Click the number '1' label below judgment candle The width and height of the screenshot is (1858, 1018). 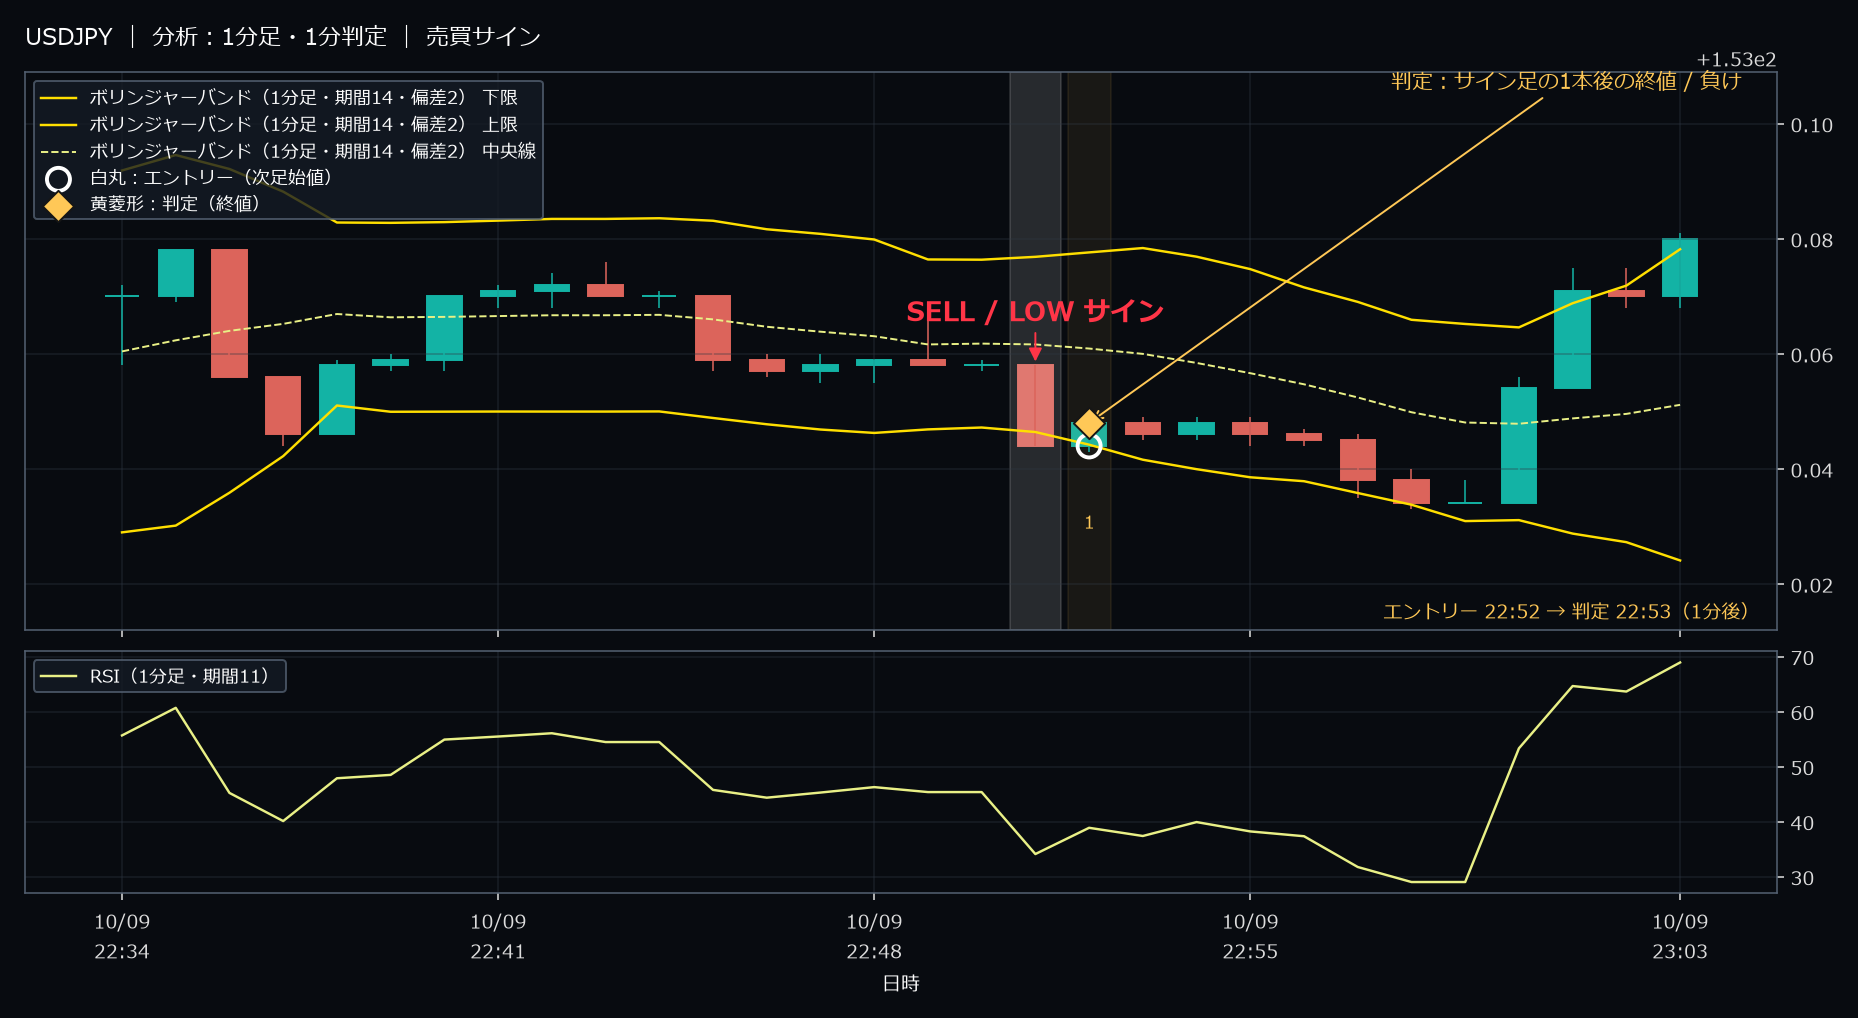pyautogui.click(x=1089, y=523)
